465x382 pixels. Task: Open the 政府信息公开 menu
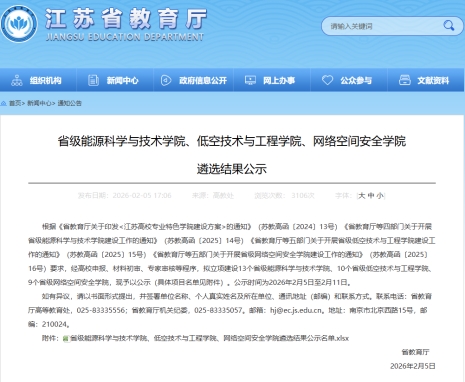203,80
